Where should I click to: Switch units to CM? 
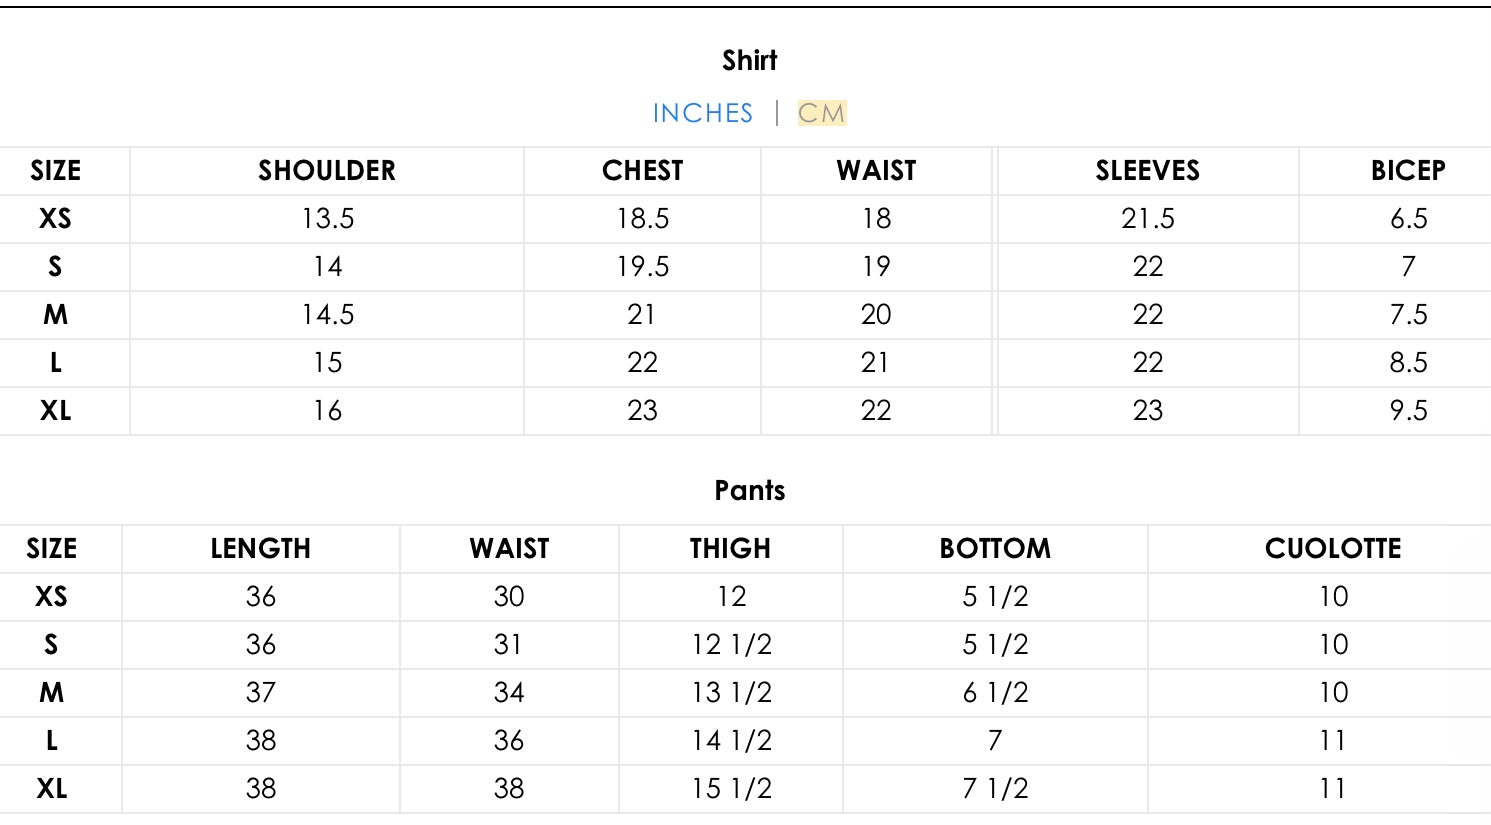pos(821,113)
